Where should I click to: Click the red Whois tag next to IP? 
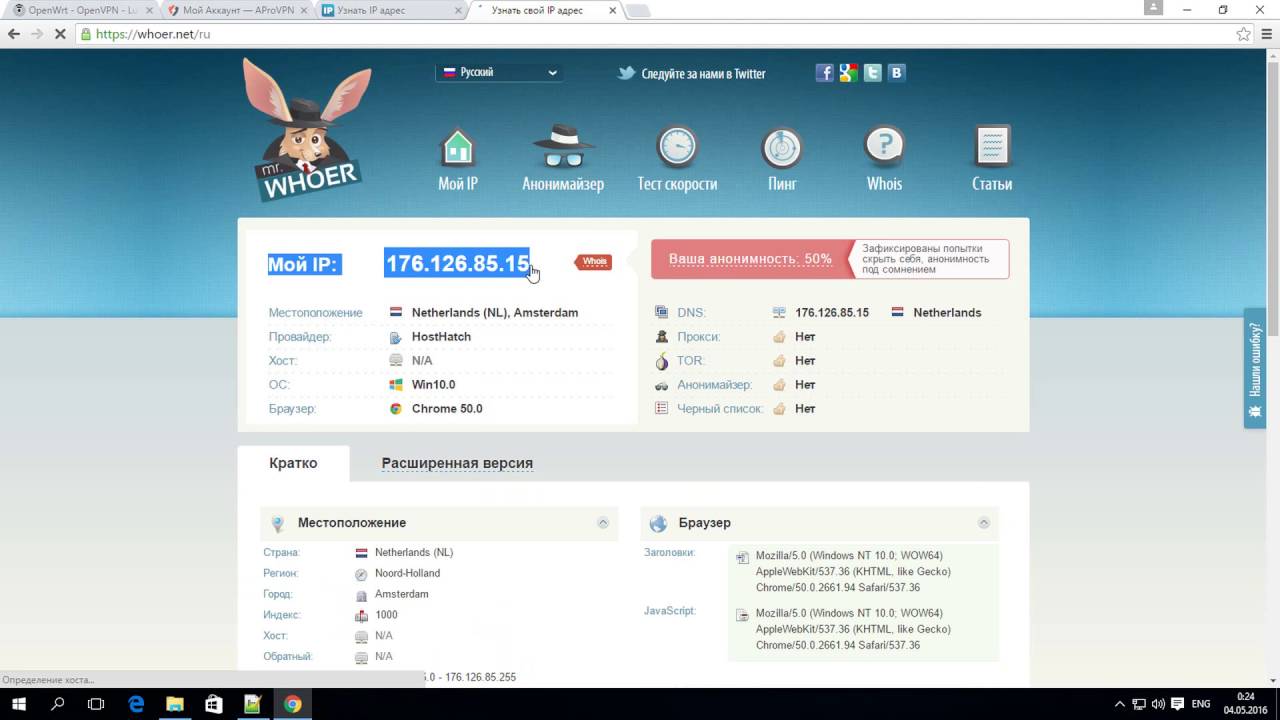[x=593, y=262]
